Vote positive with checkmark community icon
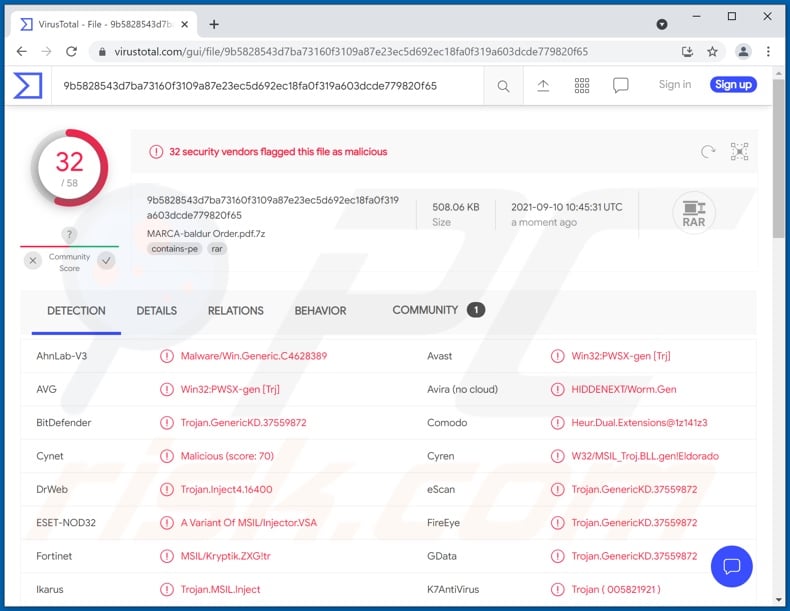Viewport: 790px width, 611px height. pos(106,260)
